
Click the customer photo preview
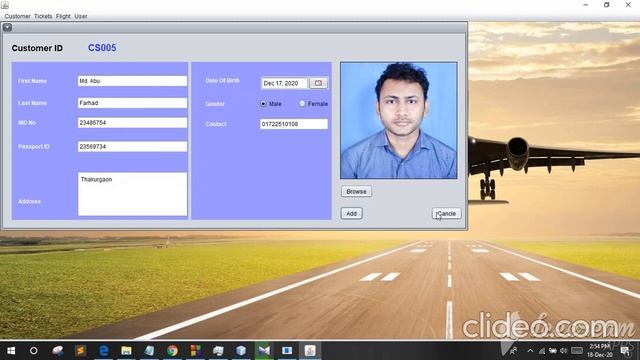coord(399,120)
